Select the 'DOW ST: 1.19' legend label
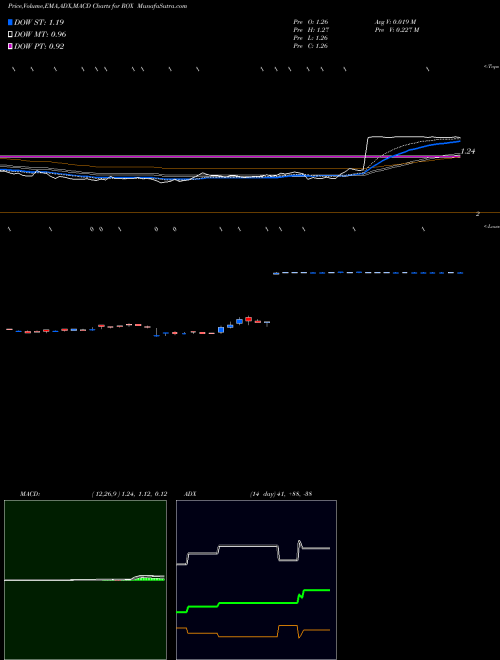This screenshot has height=660, width=500. click(x=39, y=22)
